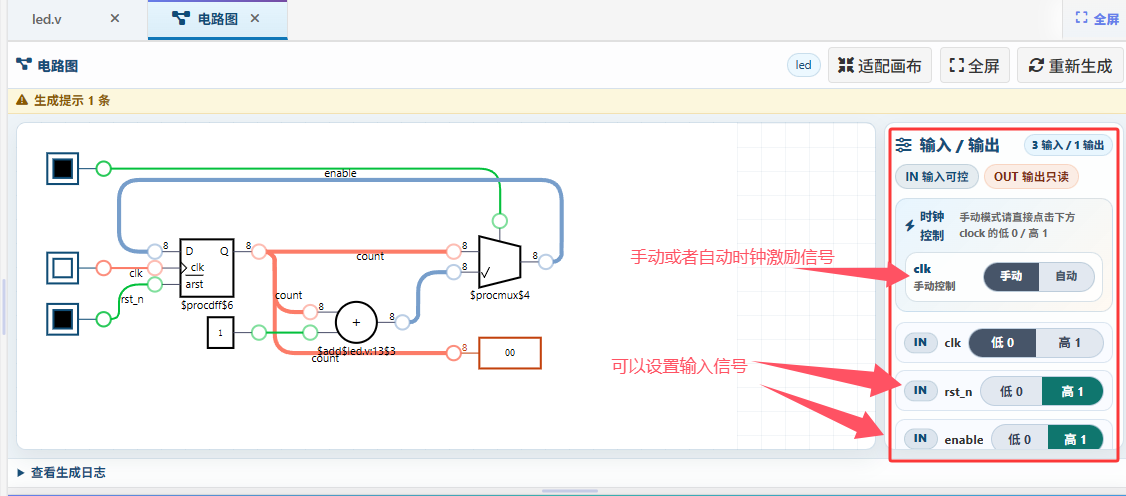Click the IN tag beside clk

pyautogui.click(x=920, y=342)
